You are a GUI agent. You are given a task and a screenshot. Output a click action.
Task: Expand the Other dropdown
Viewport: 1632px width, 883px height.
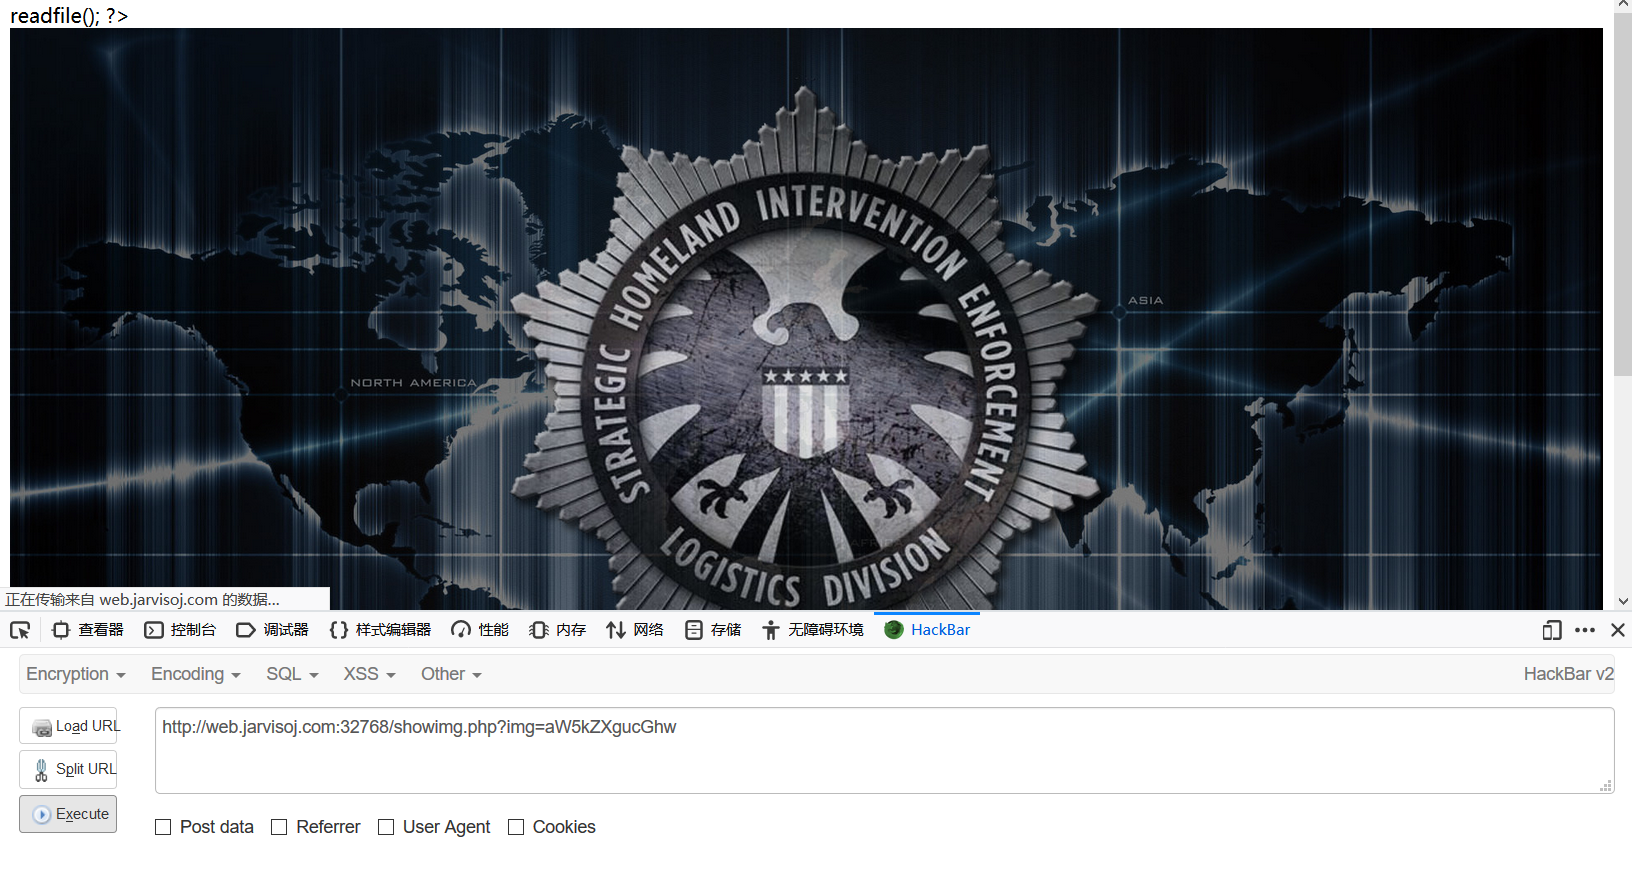pyautogui.click(x=451, y=674)
